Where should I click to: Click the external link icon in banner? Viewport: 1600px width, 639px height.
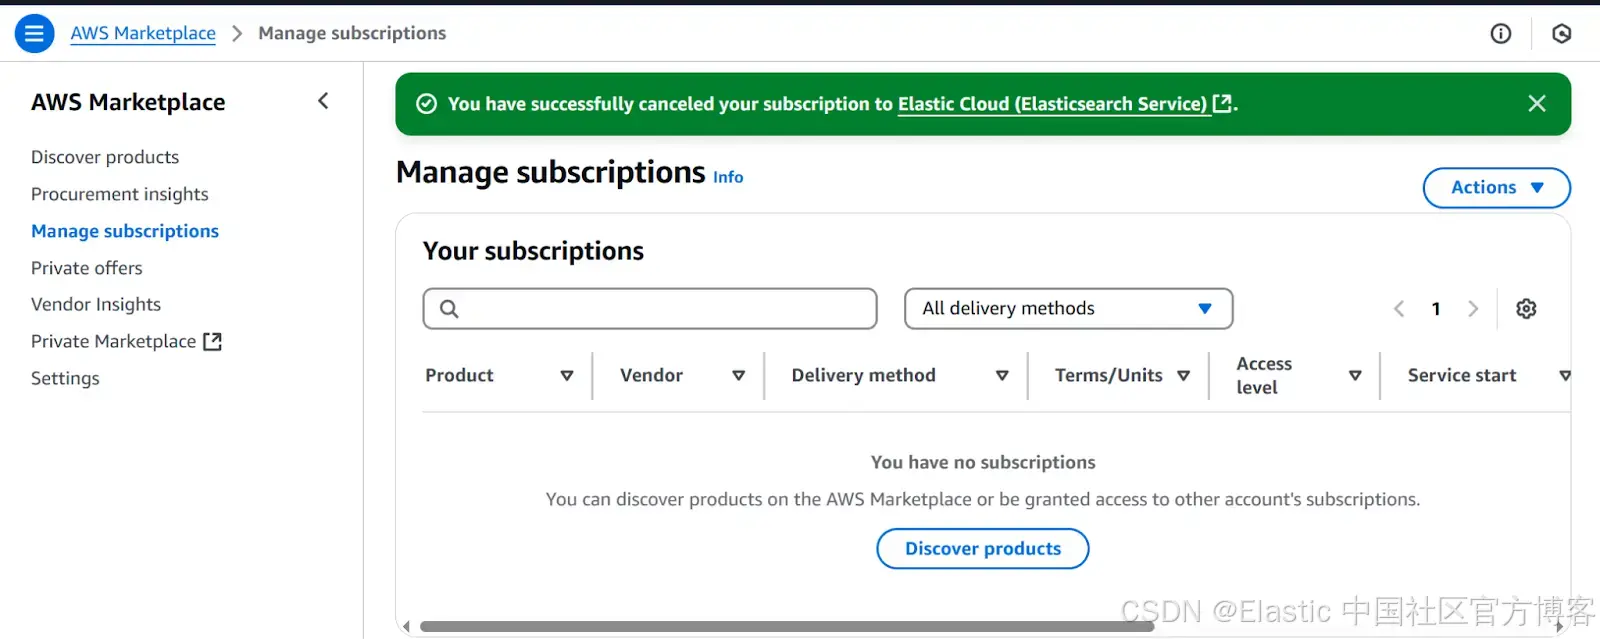pos(1222,103)
